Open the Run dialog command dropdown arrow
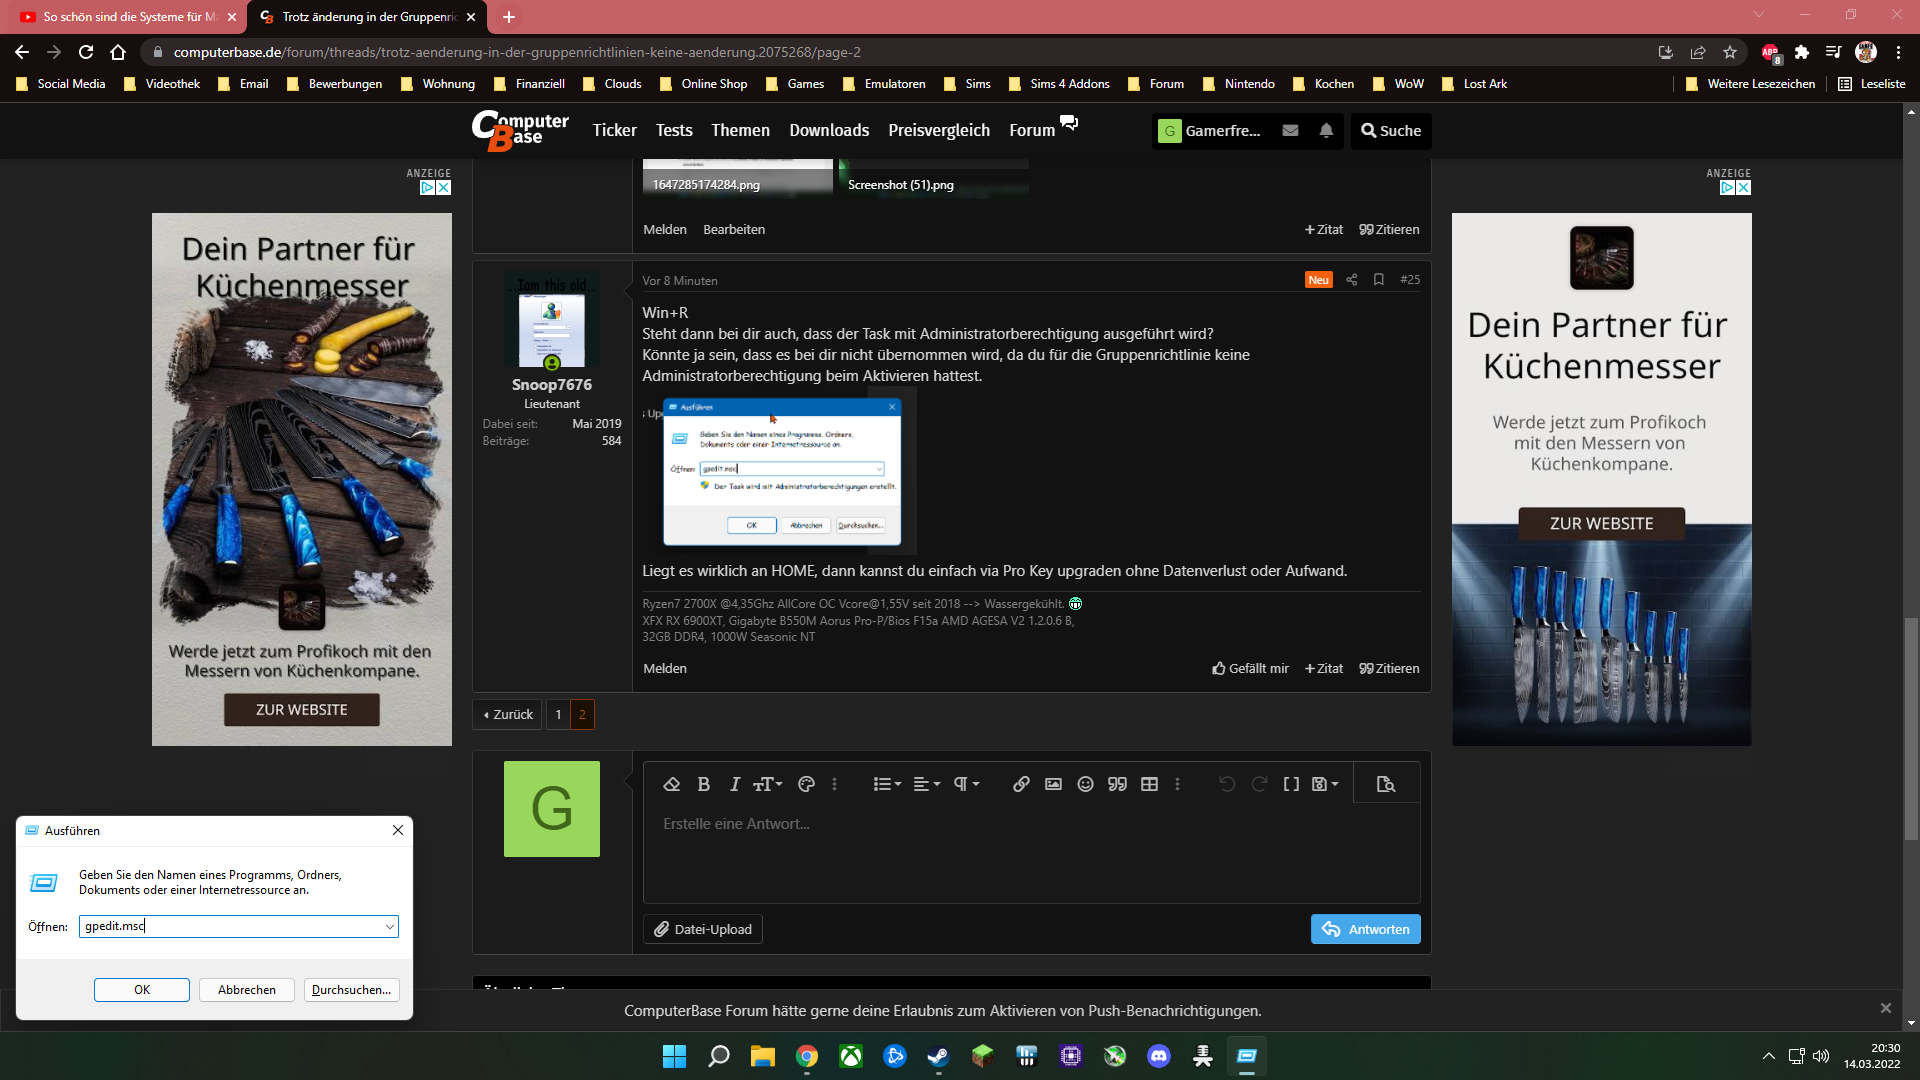The image size is (1920, 1080). tap(389, 927)
